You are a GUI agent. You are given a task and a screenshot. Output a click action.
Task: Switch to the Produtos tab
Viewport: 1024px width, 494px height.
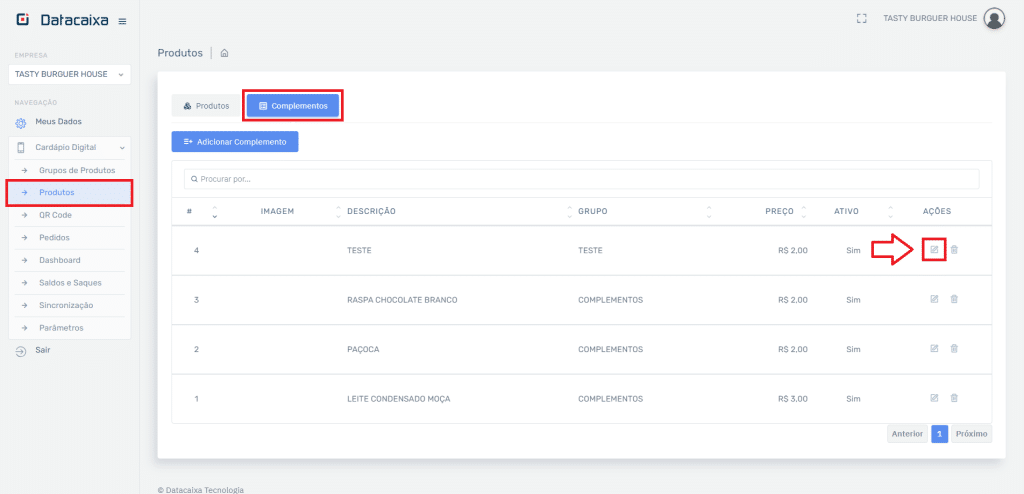coord(206,106)
